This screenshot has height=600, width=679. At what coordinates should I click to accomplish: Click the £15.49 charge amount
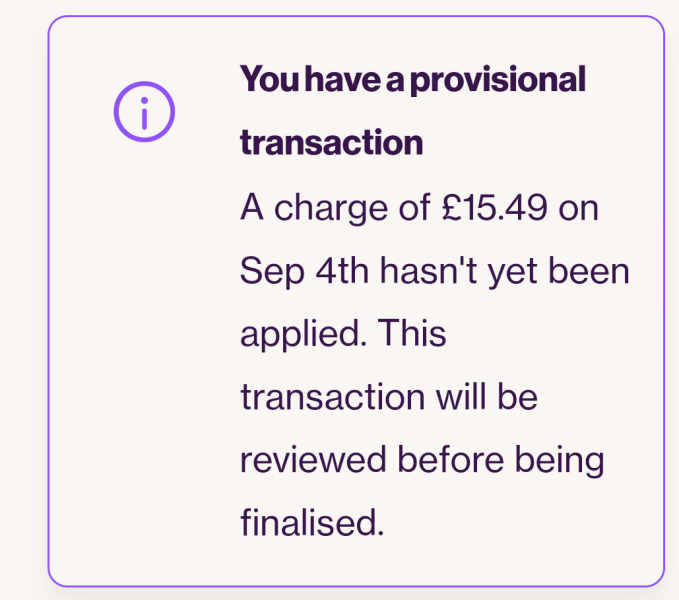point(495,207)
